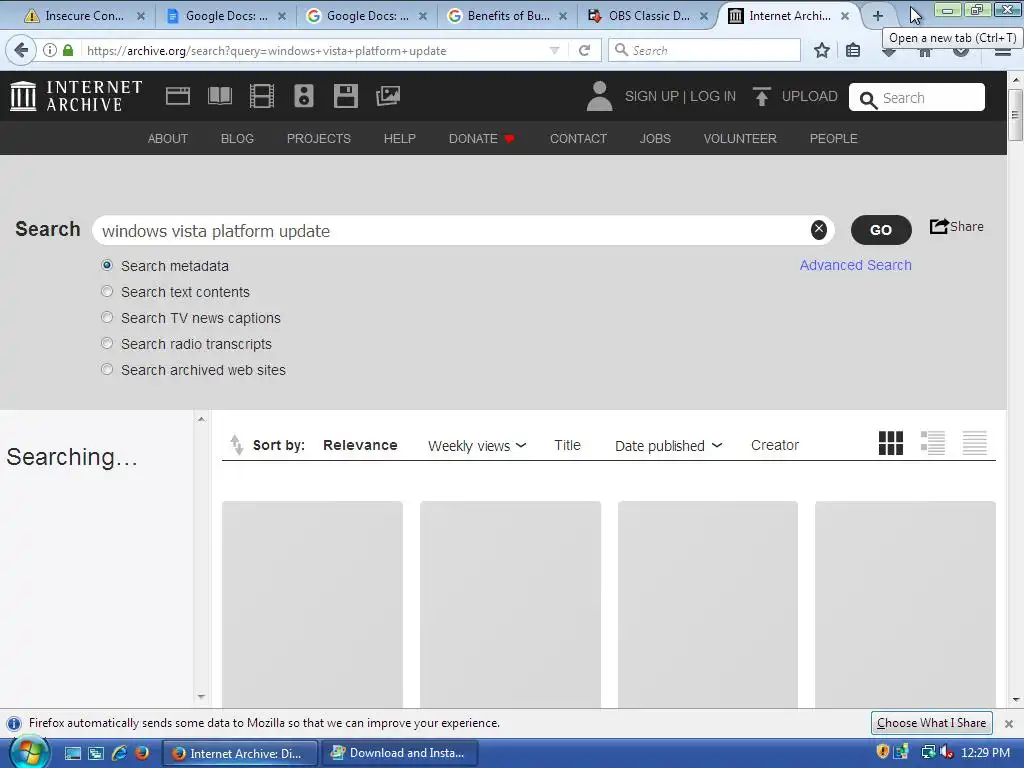Click the Choose What I Share button
The height and width of the screenshot is (768, 1024).
click(x=931, y=723)
